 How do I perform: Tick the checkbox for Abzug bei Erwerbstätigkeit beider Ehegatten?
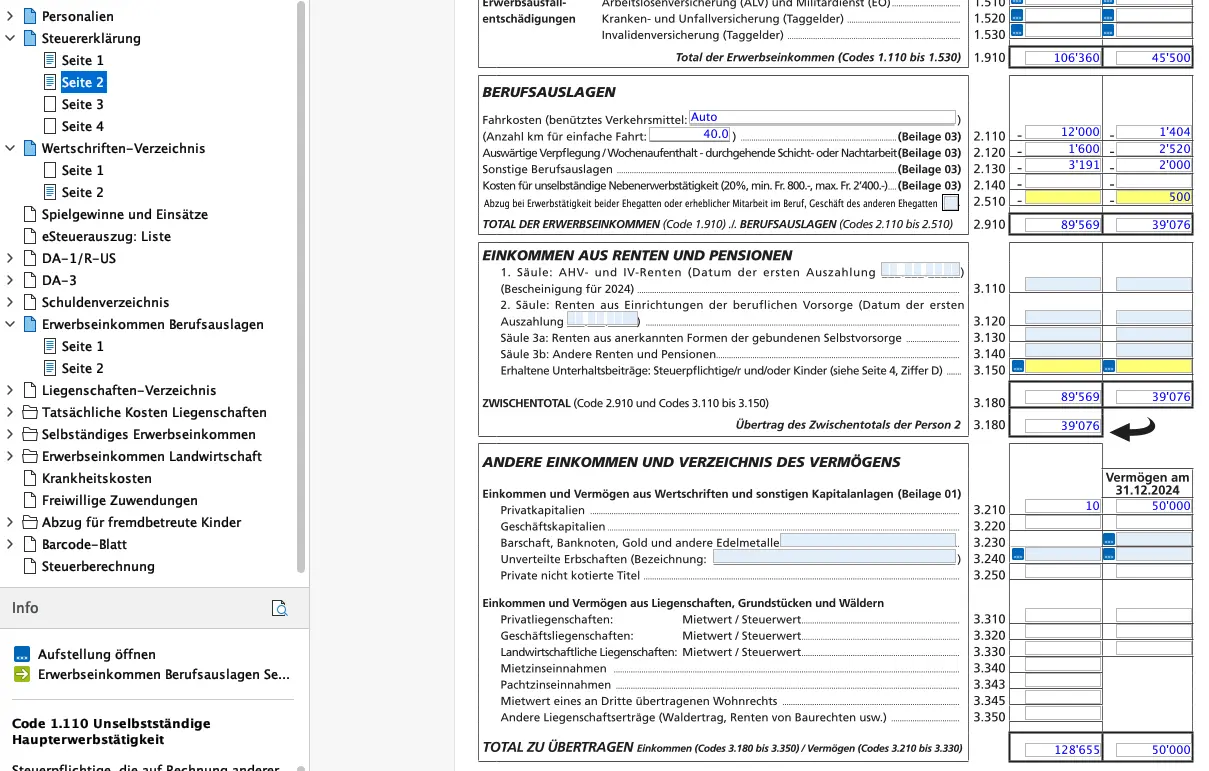coord(950,202)
